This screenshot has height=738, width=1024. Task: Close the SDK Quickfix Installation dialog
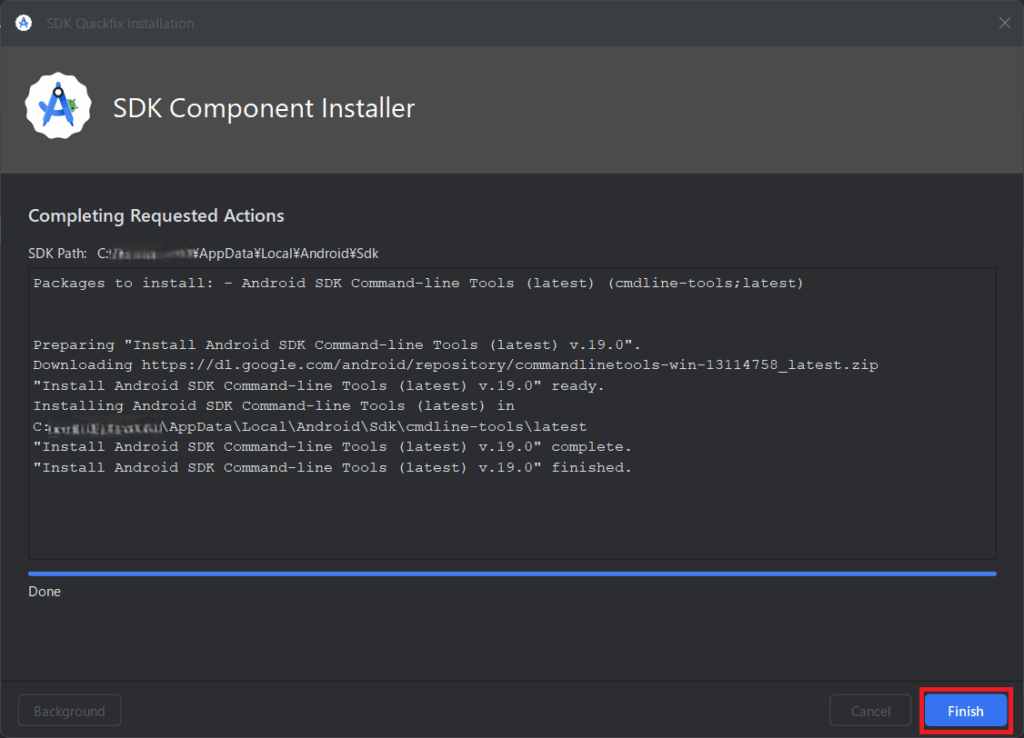(1004, 23)
